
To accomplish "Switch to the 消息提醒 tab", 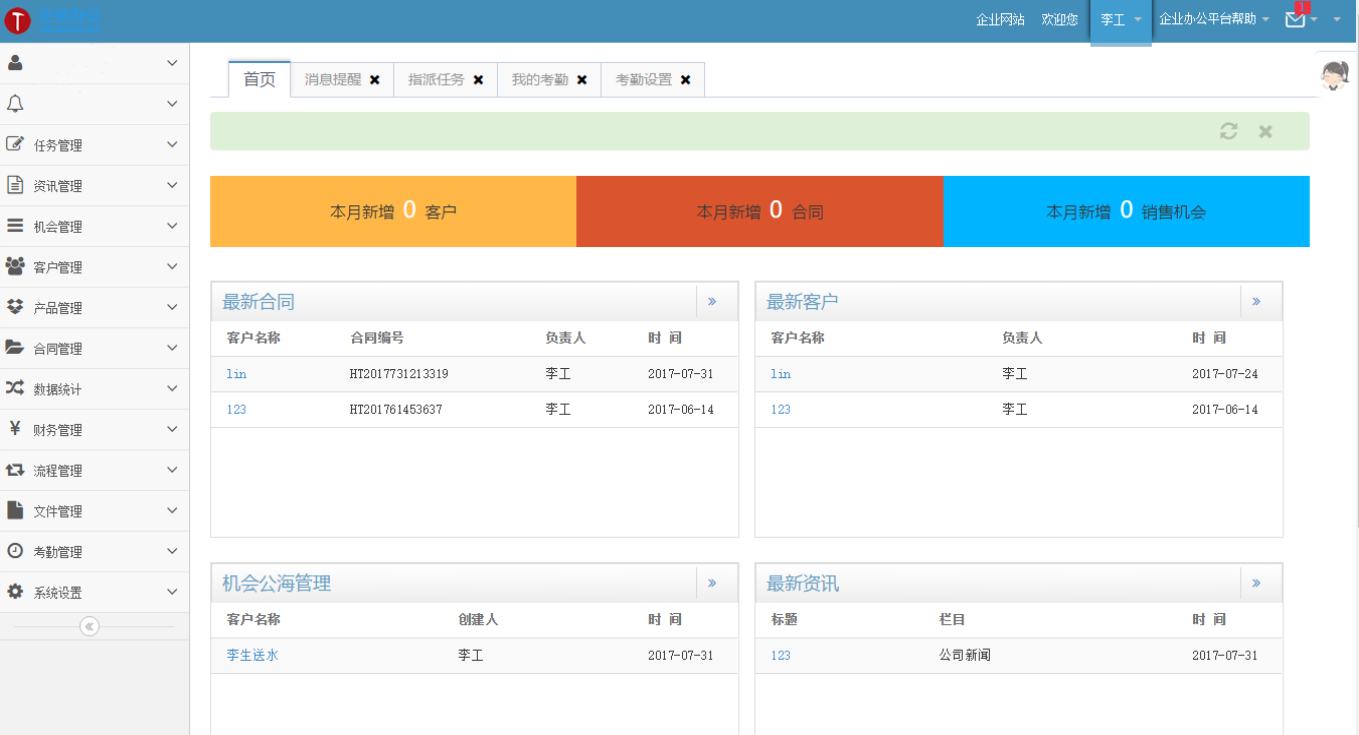I will pyautogui.click(x=333, y=80).
